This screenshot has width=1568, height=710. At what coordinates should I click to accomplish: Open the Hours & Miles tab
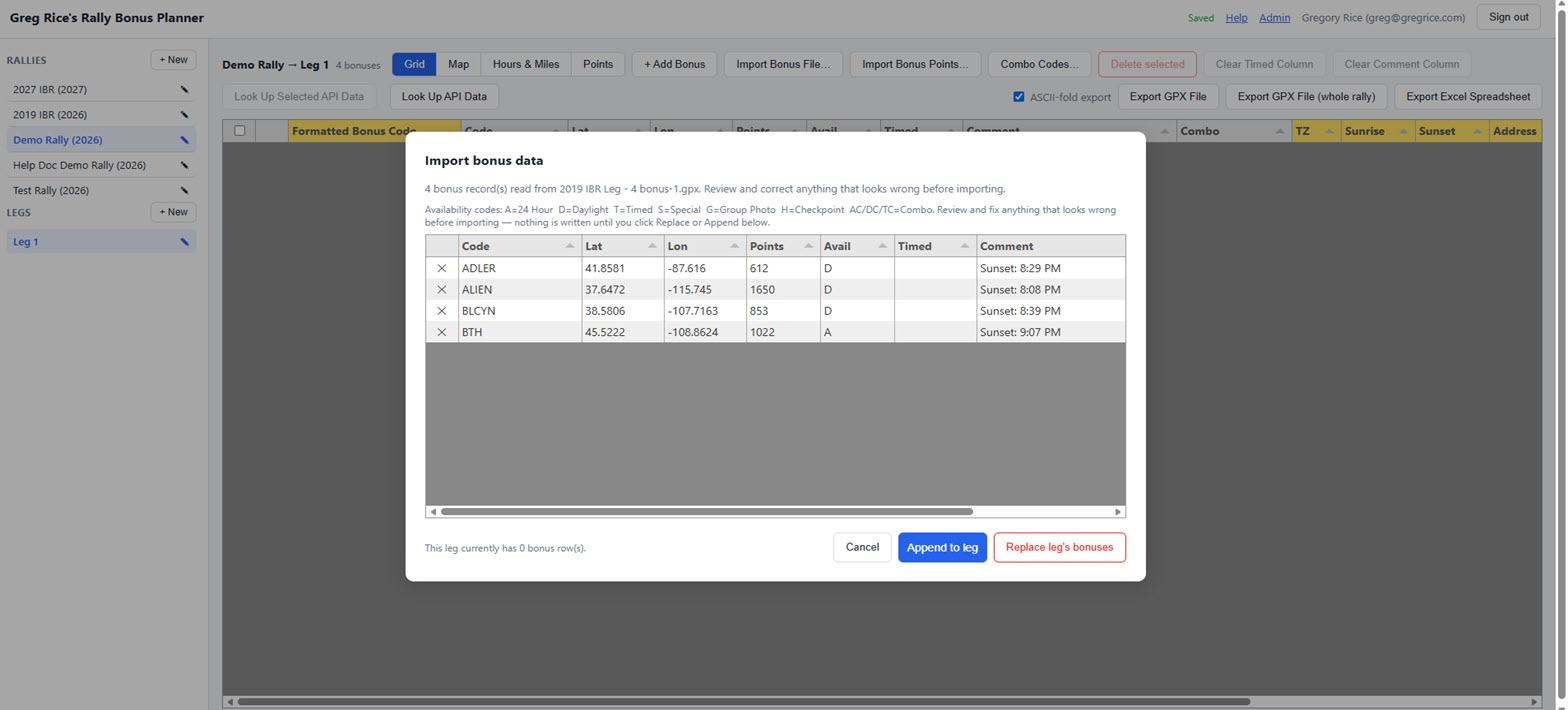[526, 64]
